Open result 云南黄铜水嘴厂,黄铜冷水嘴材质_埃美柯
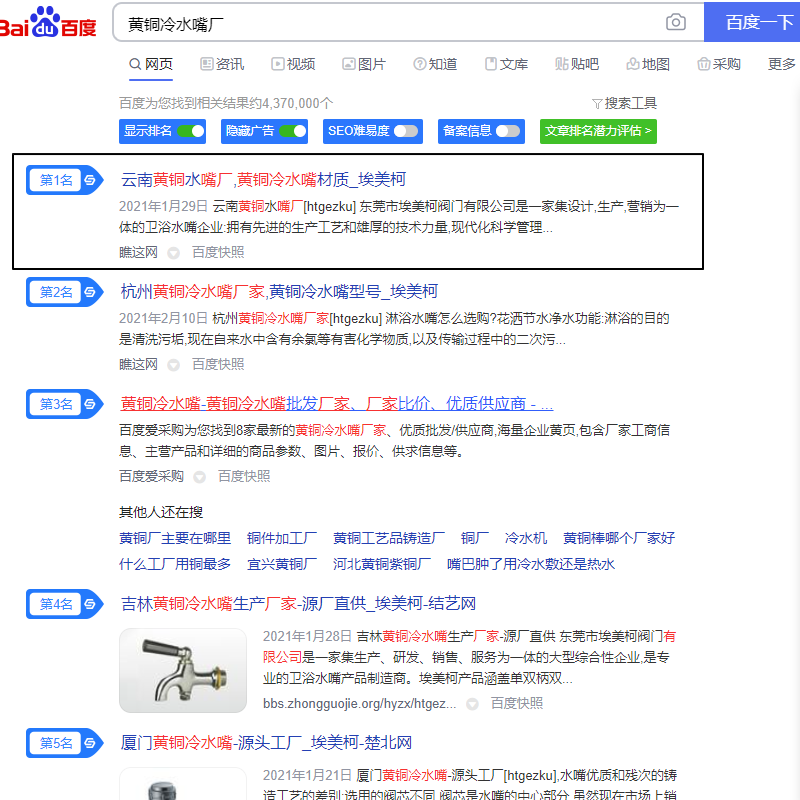 coord(263,180)
